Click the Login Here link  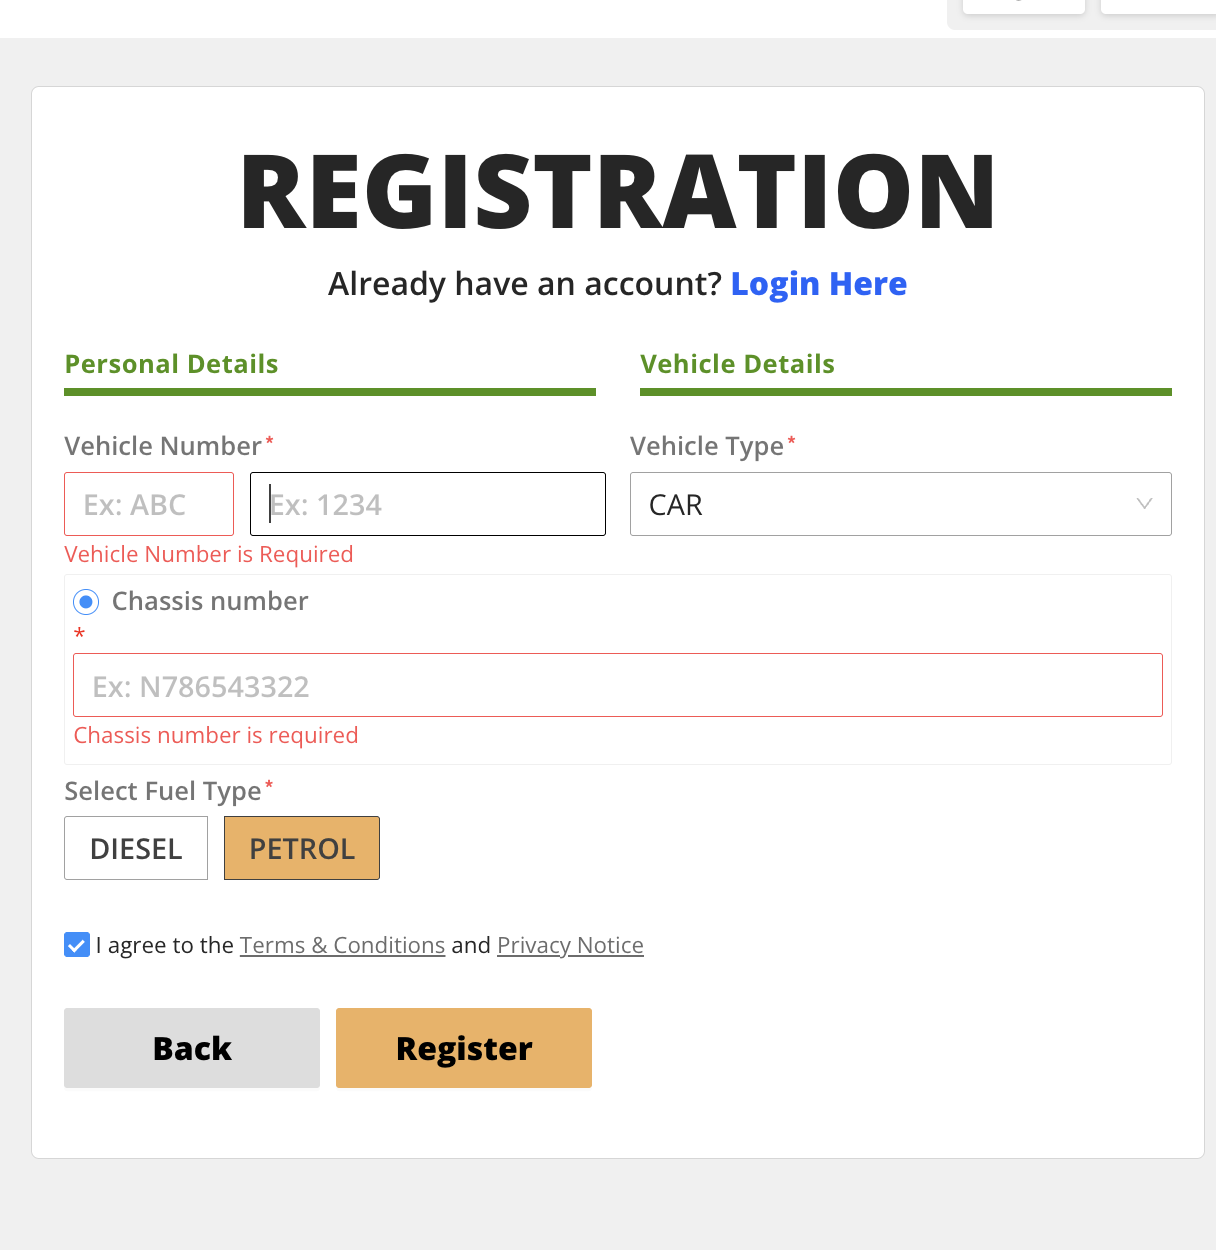pyautogui.click(x=818, y=284)
